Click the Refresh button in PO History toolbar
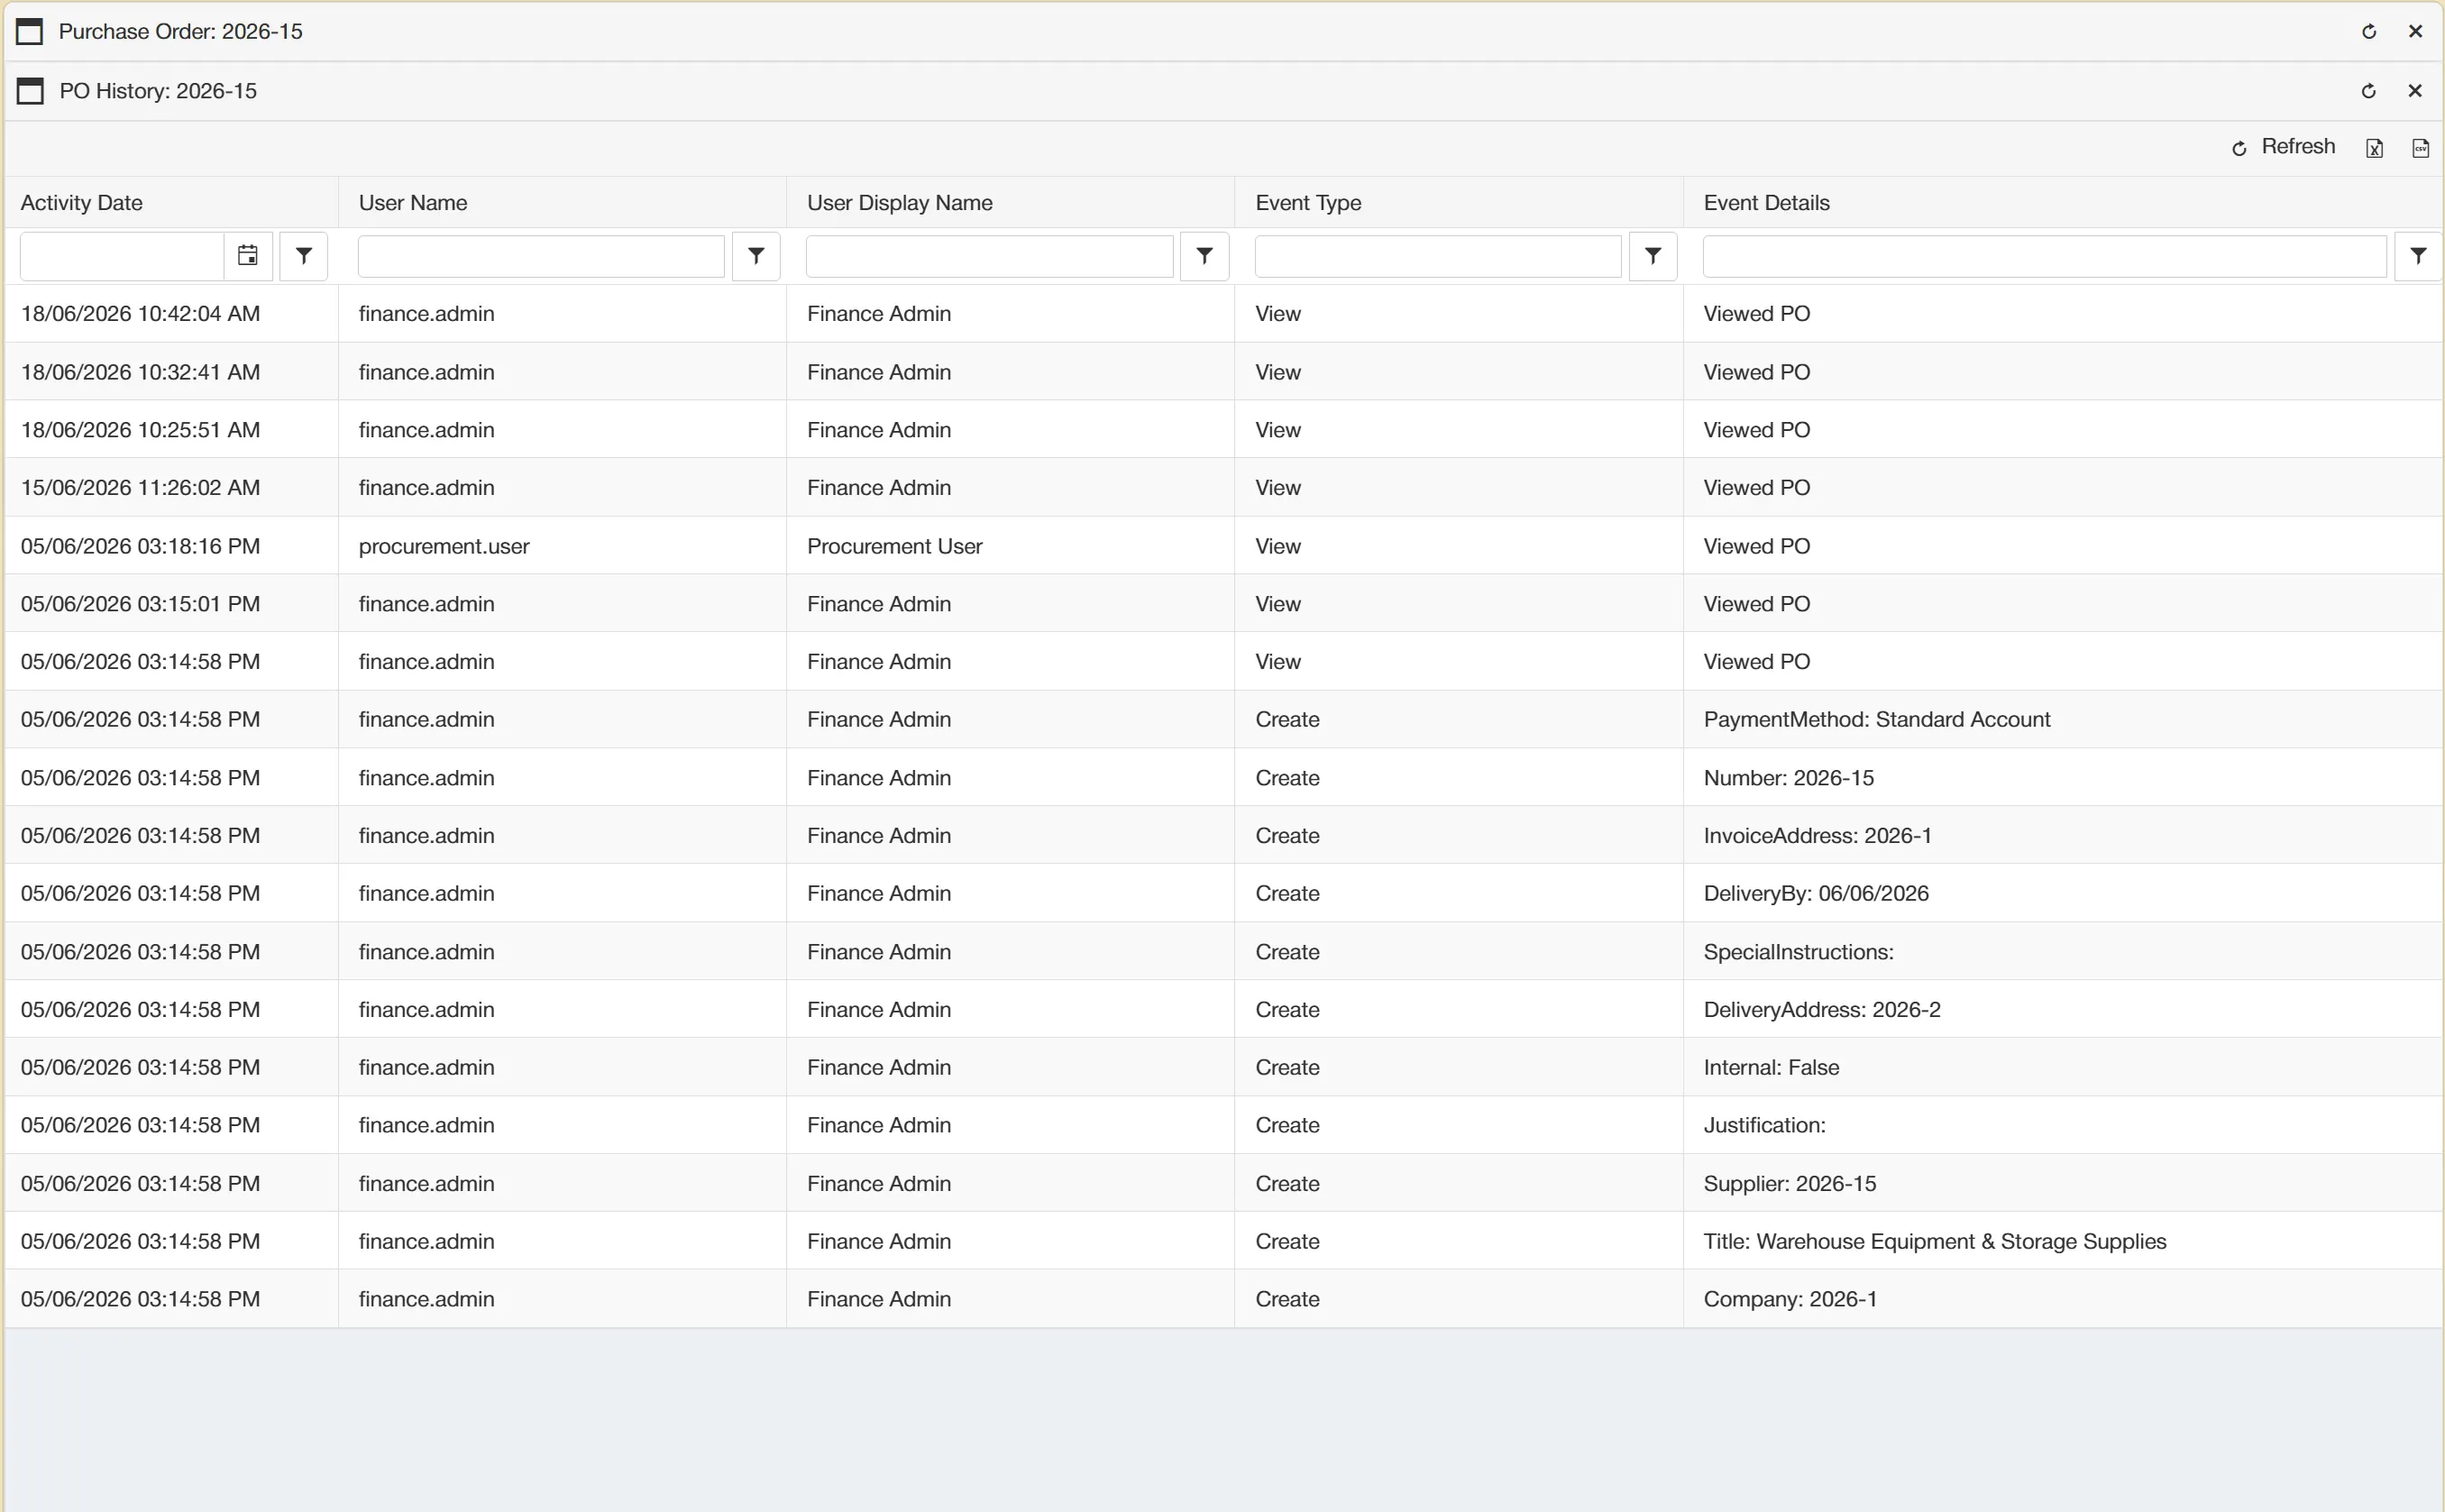 coord(2283,147)
